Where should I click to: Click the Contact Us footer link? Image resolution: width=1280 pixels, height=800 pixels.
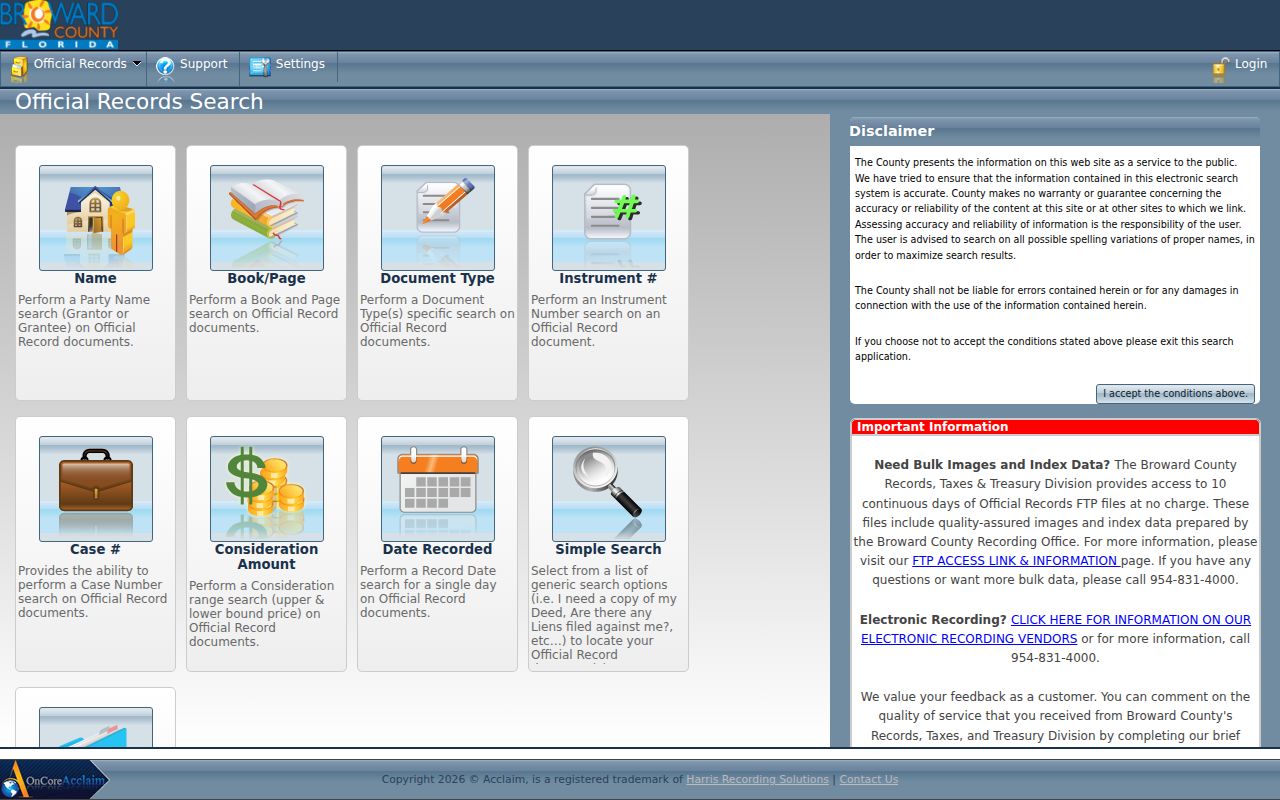click(869, 780)
